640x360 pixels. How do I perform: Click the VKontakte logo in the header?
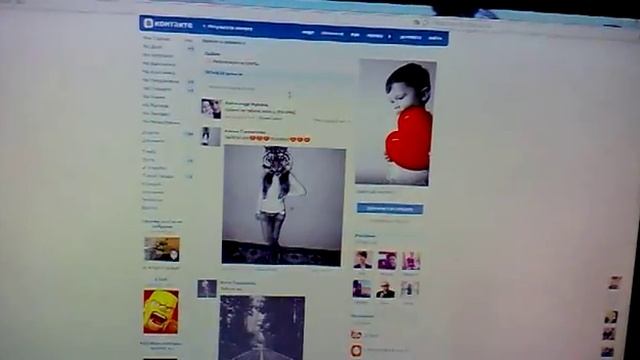[x=168, y=24]
